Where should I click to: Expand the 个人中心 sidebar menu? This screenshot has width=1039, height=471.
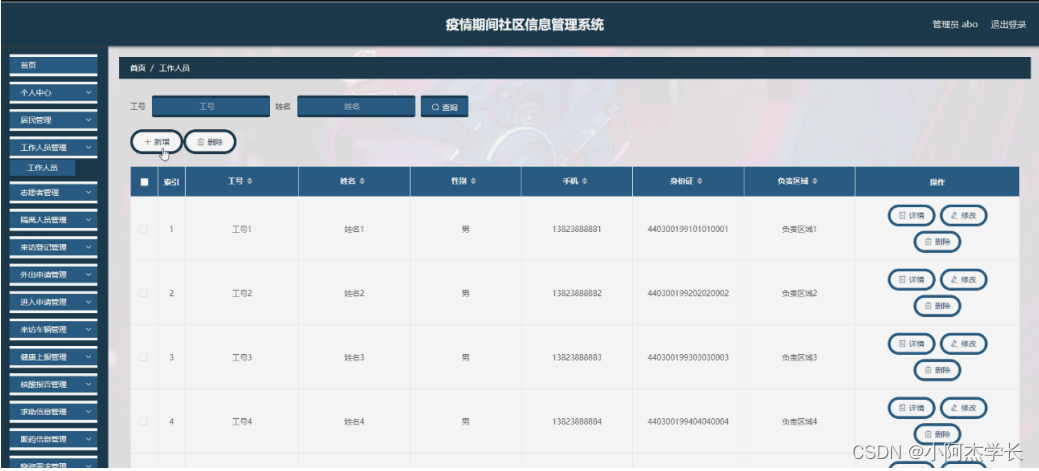54,93
